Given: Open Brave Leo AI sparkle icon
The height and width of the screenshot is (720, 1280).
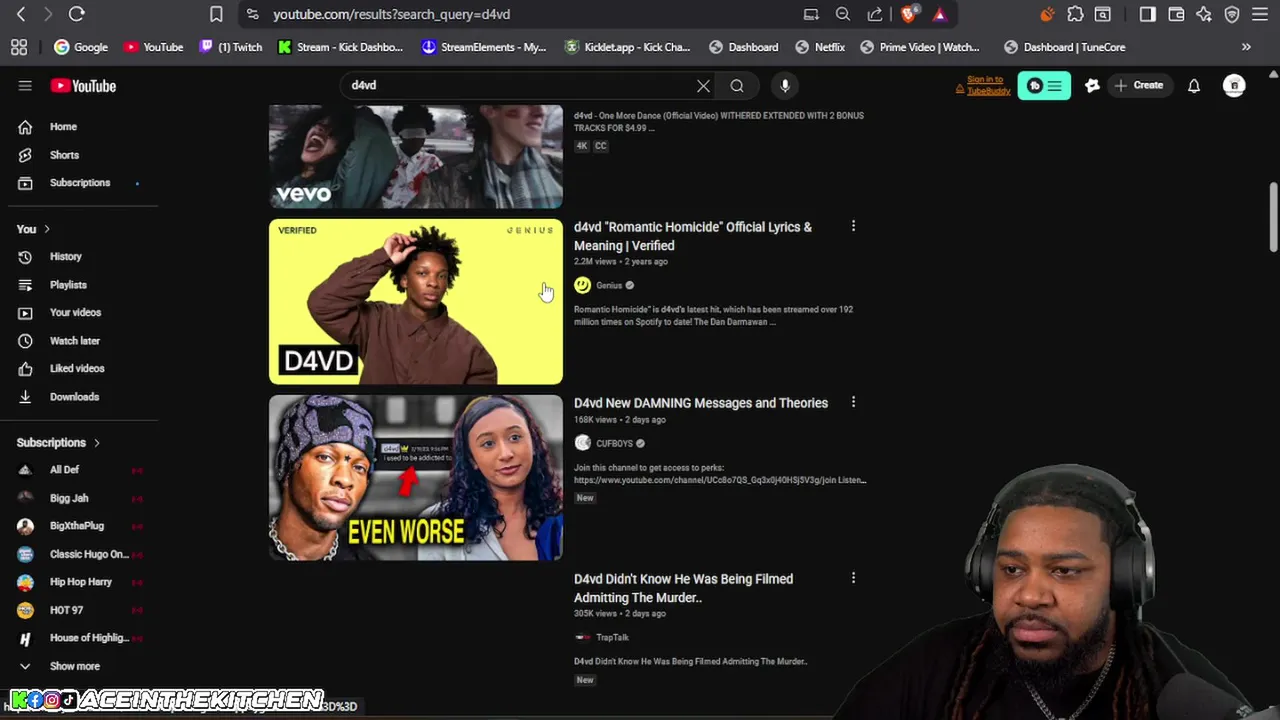Looking at the screenshot, I should click(1204, 14).
